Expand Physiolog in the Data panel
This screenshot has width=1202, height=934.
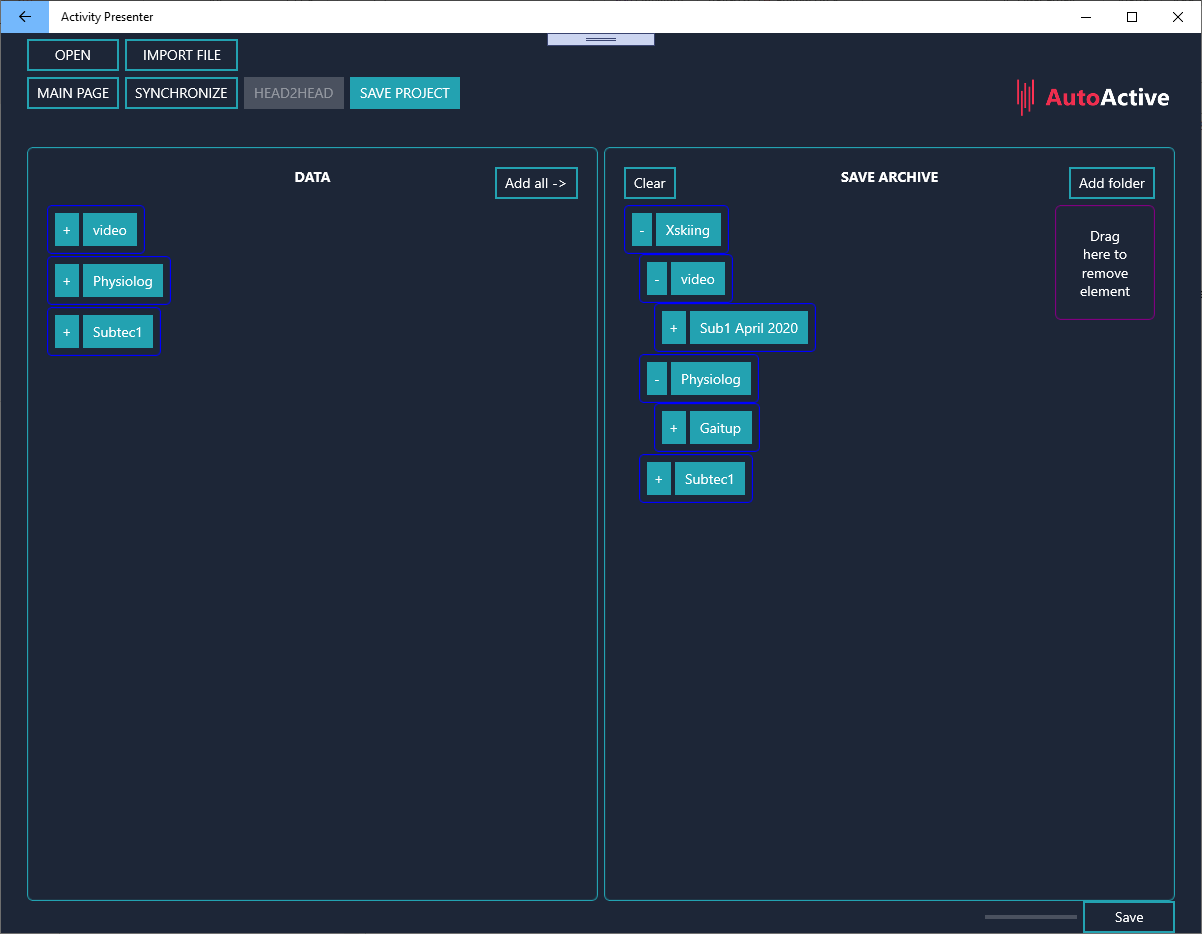66,281
